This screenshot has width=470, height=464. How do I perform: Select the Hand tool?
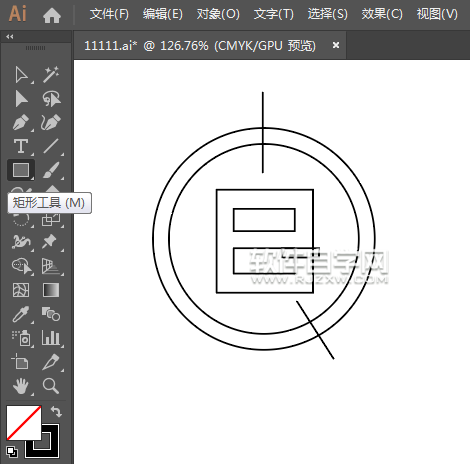click(x=21, y=386)
